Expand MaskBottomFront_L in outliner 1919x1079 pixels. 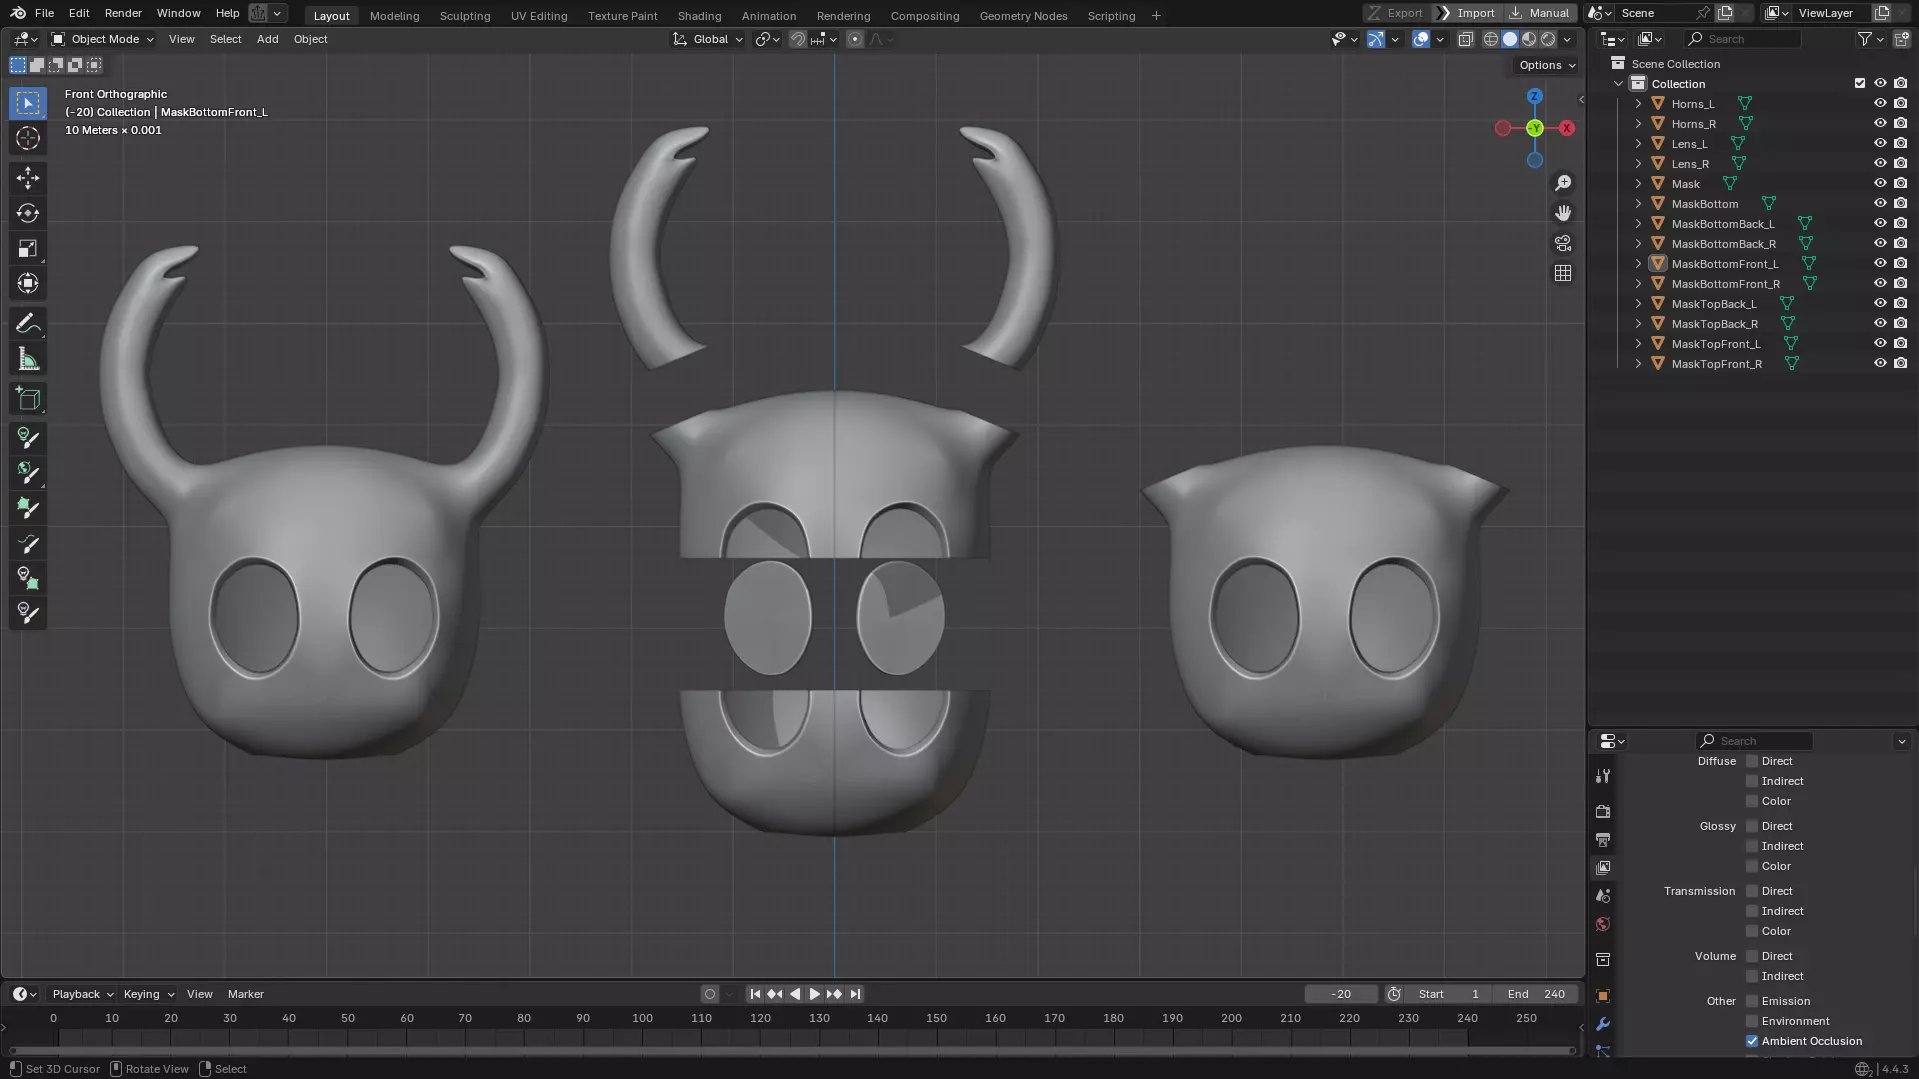pos(1638,264)
